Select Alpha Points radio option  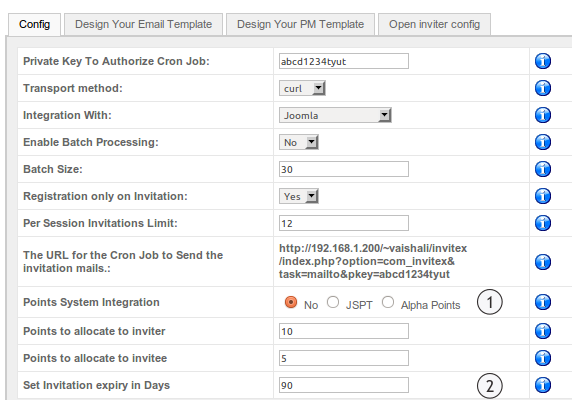pyautogui.click(x=388, y=302)
